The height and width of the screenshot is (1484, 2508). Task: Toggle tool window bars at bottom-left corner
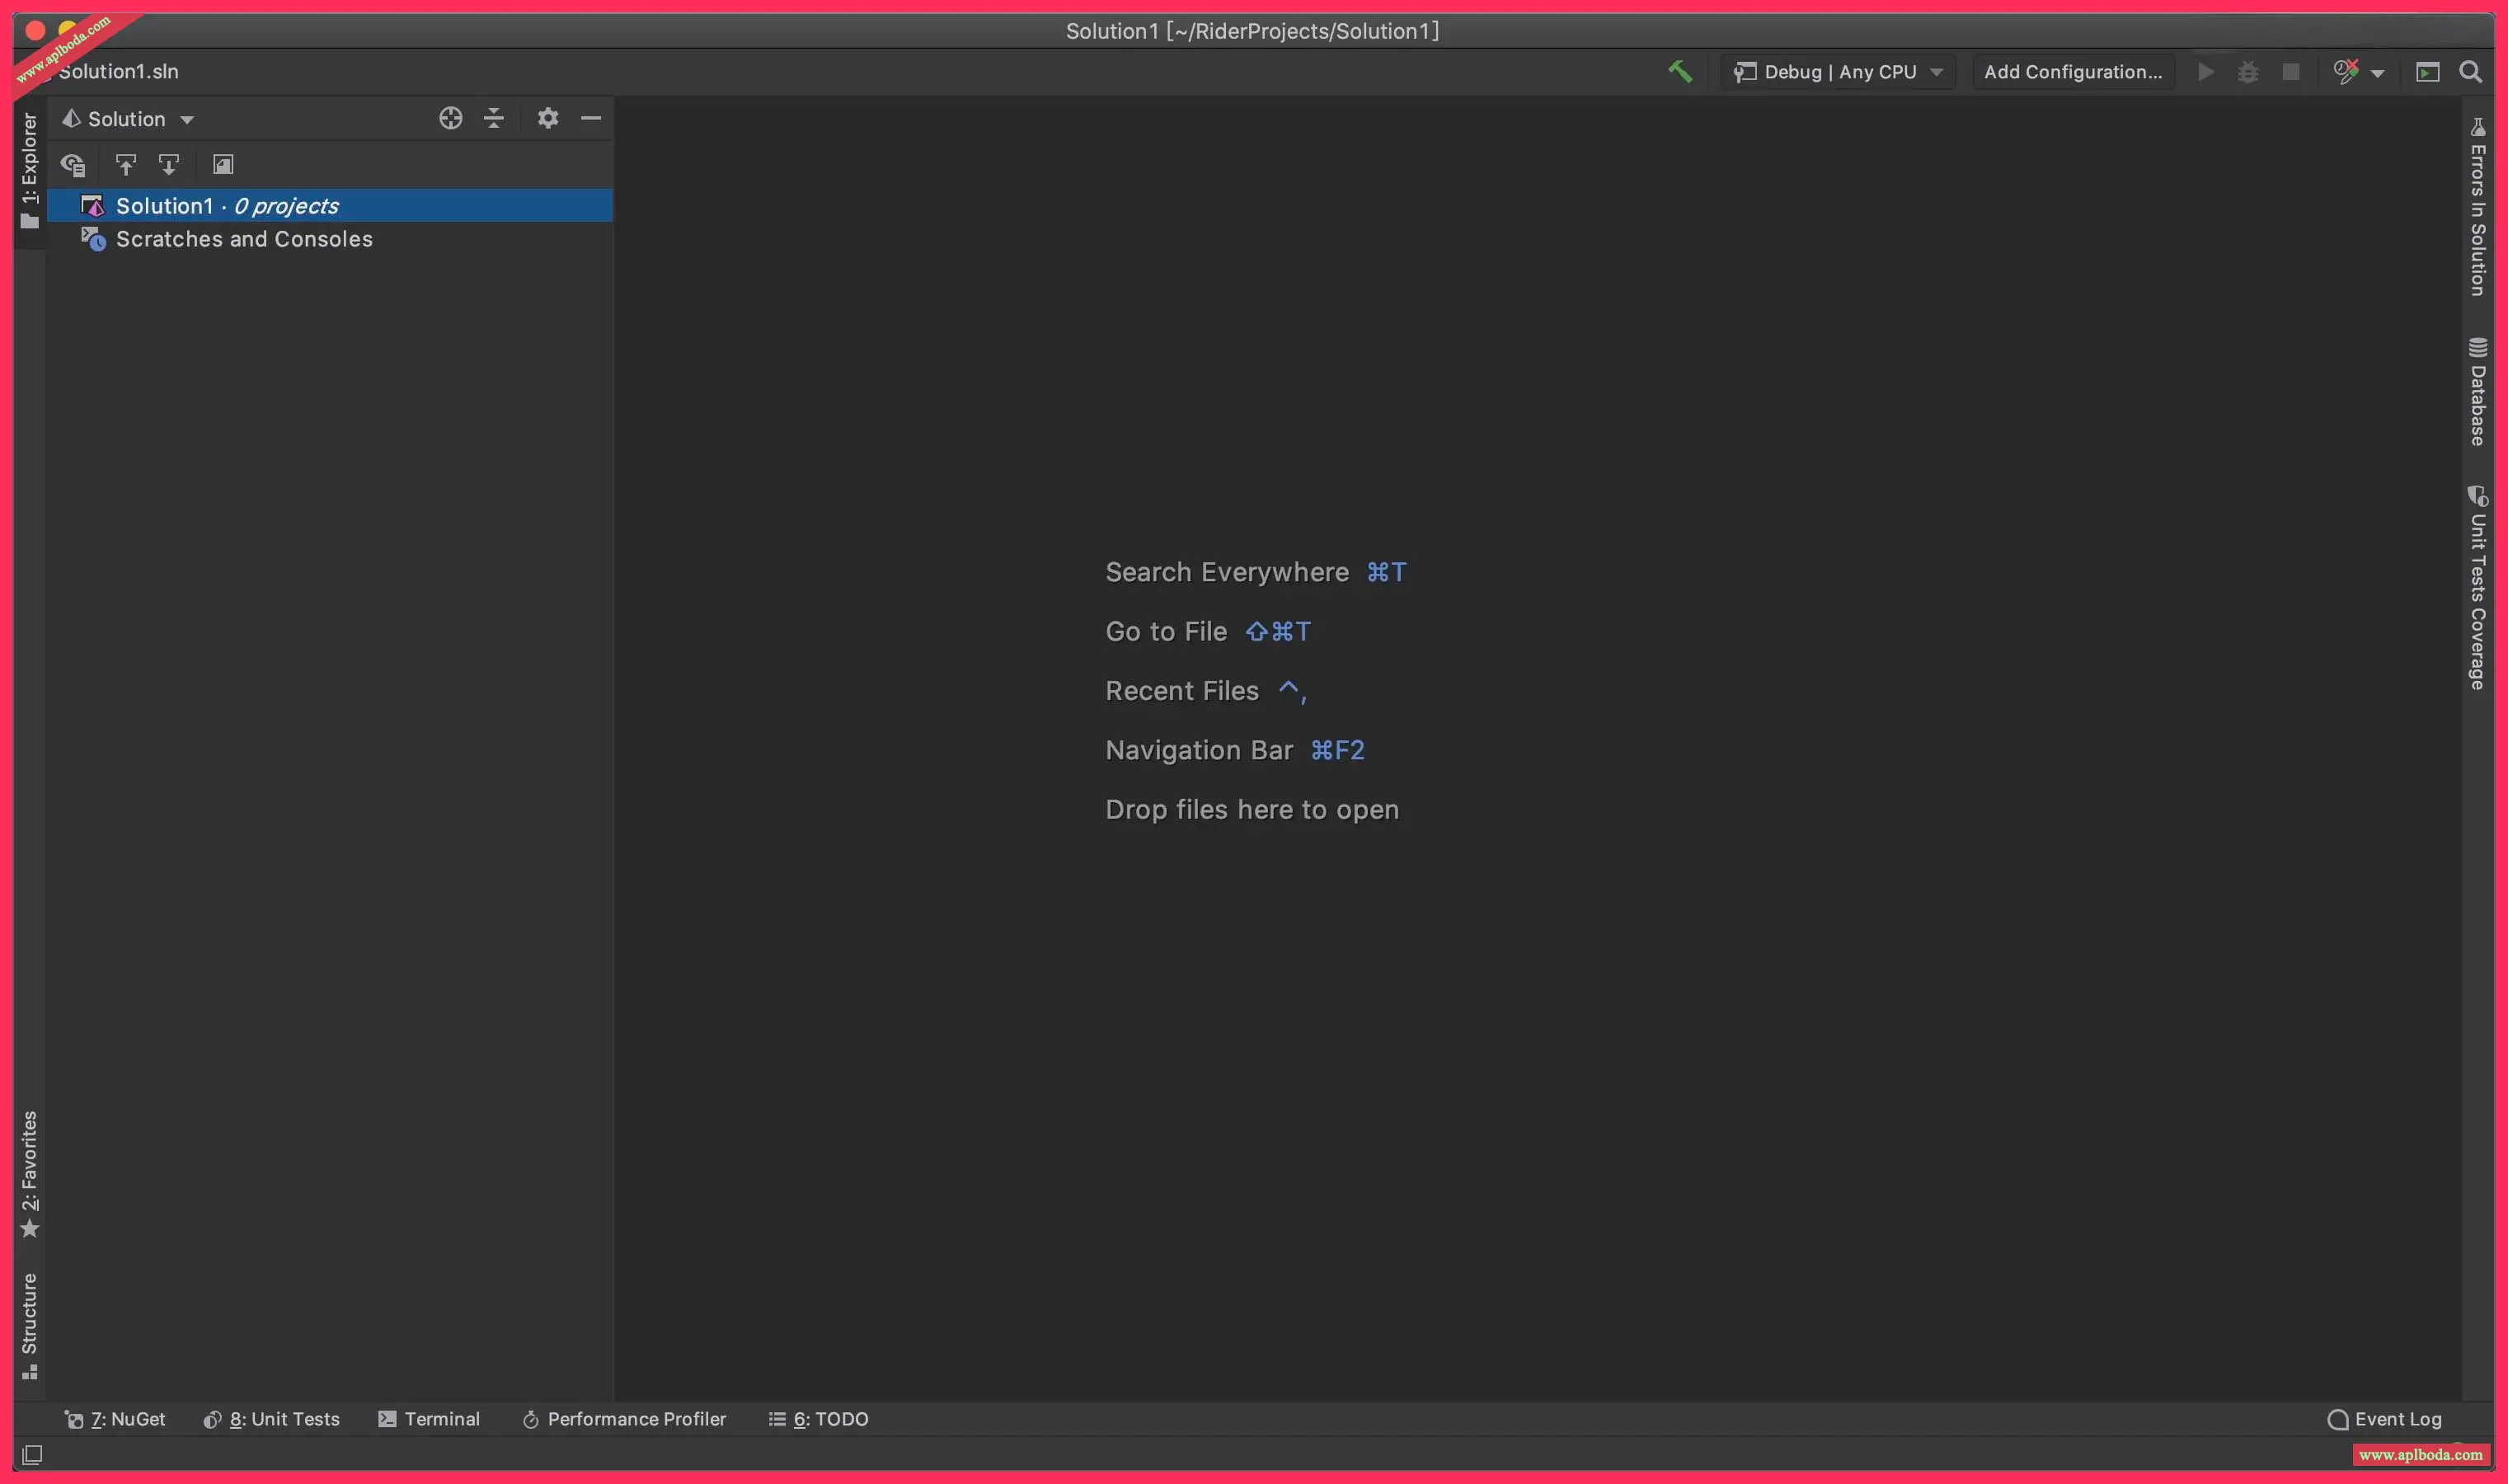(x=32, y=1454)
